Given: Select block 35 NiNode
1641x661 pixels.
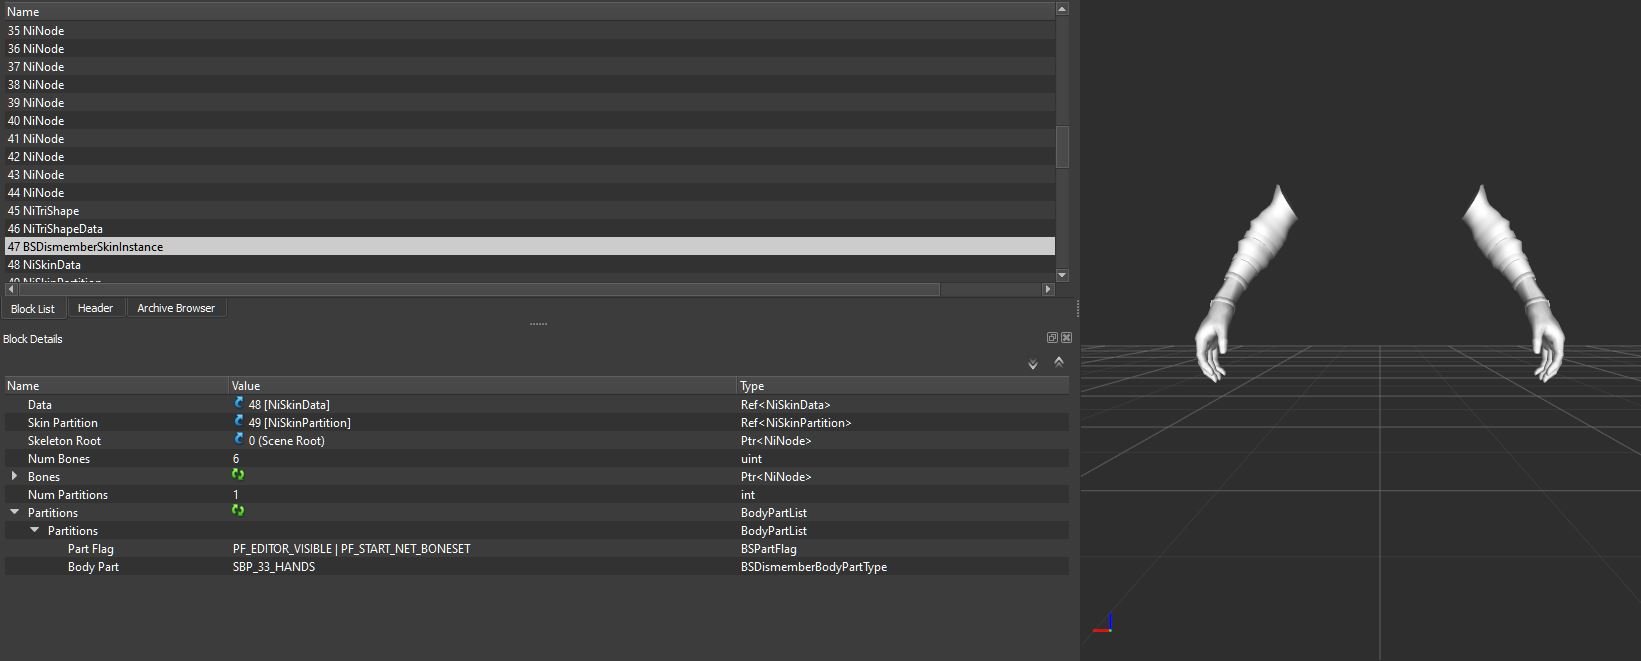Looking at the screenshot, I should click(x=529, y=30).
